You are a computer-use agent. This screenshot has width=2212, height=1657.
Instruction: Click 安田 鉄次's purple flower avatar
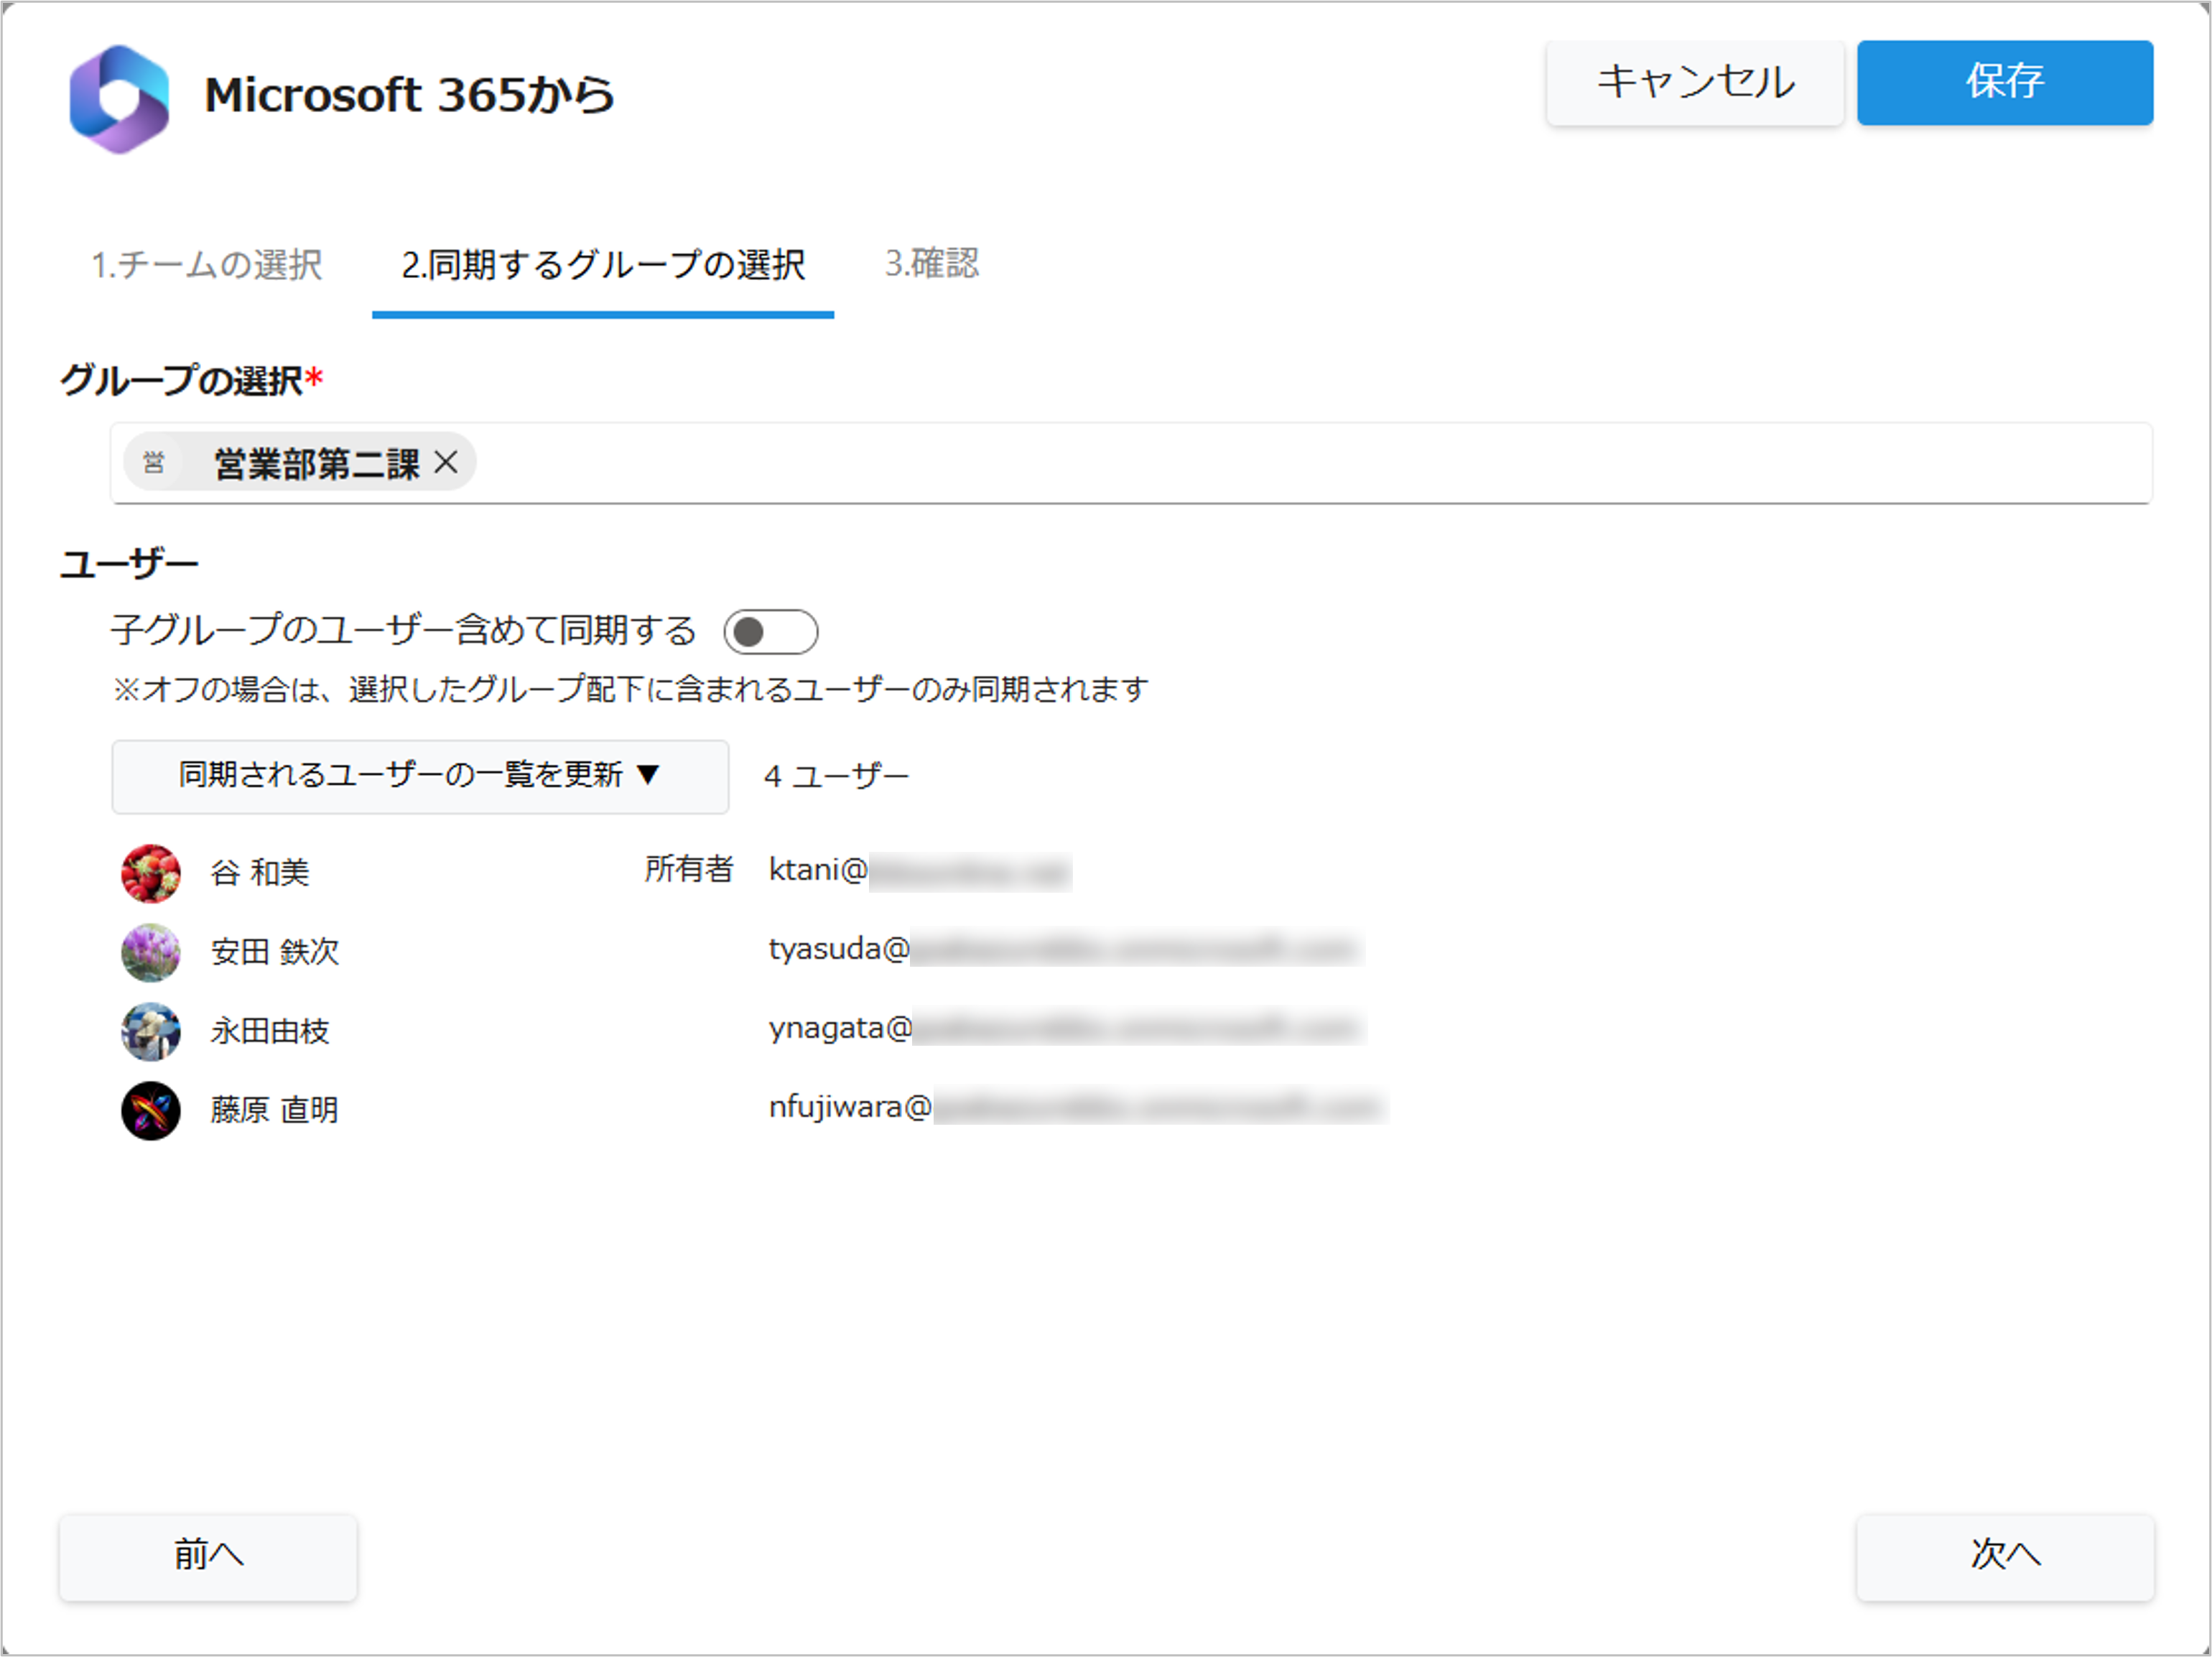[151, 952]
